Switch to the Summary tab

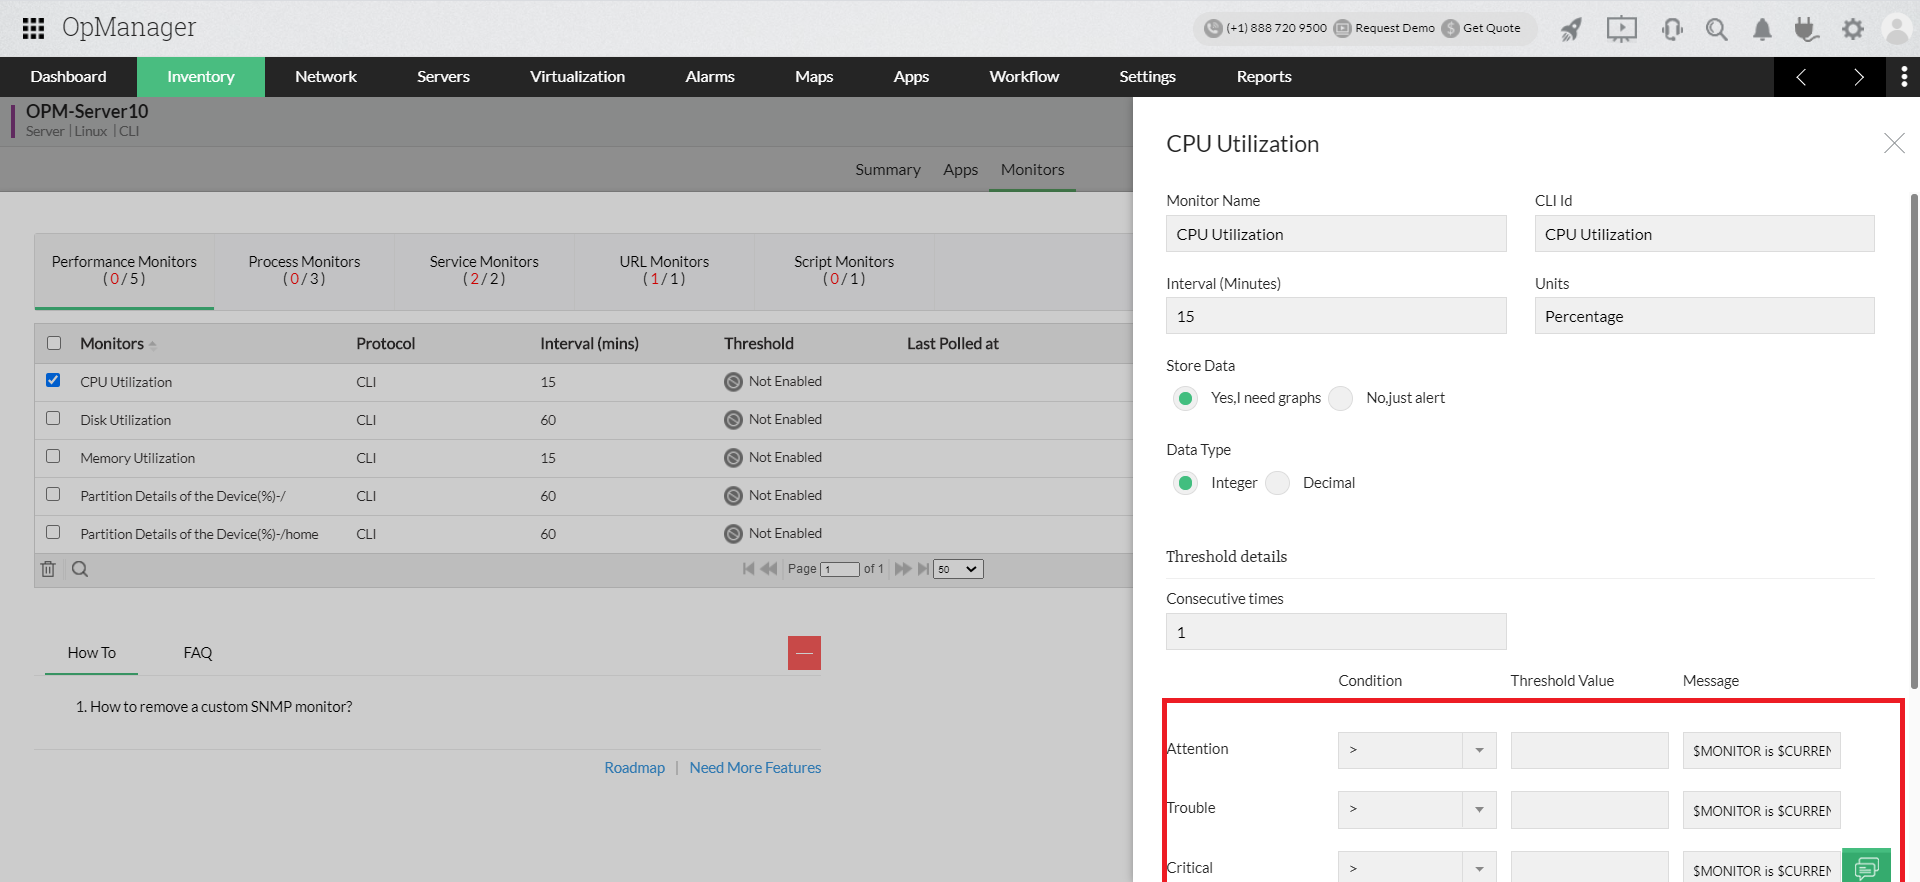pos(888,170)
